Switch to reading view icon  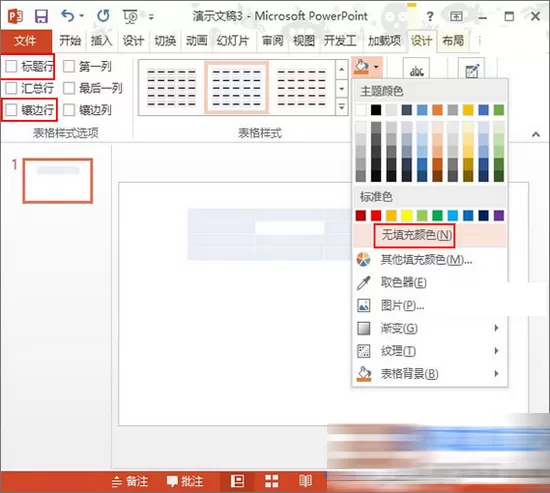coord(306,481)
